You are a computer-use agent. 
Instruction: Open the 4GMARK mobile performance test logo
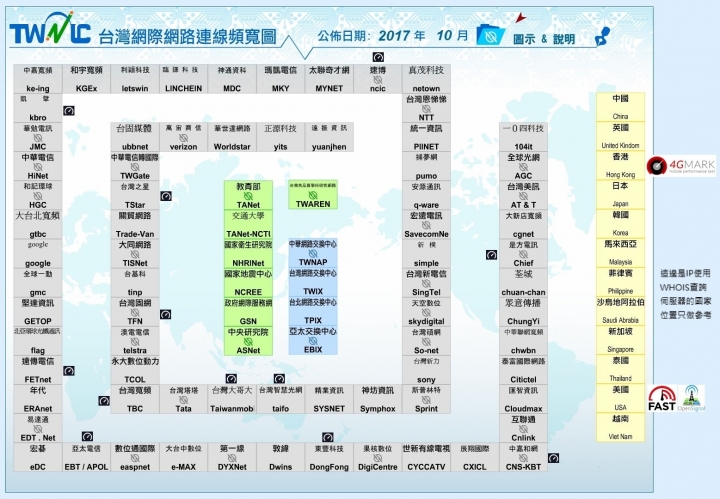pyautogui.click(x=681, y=166)
